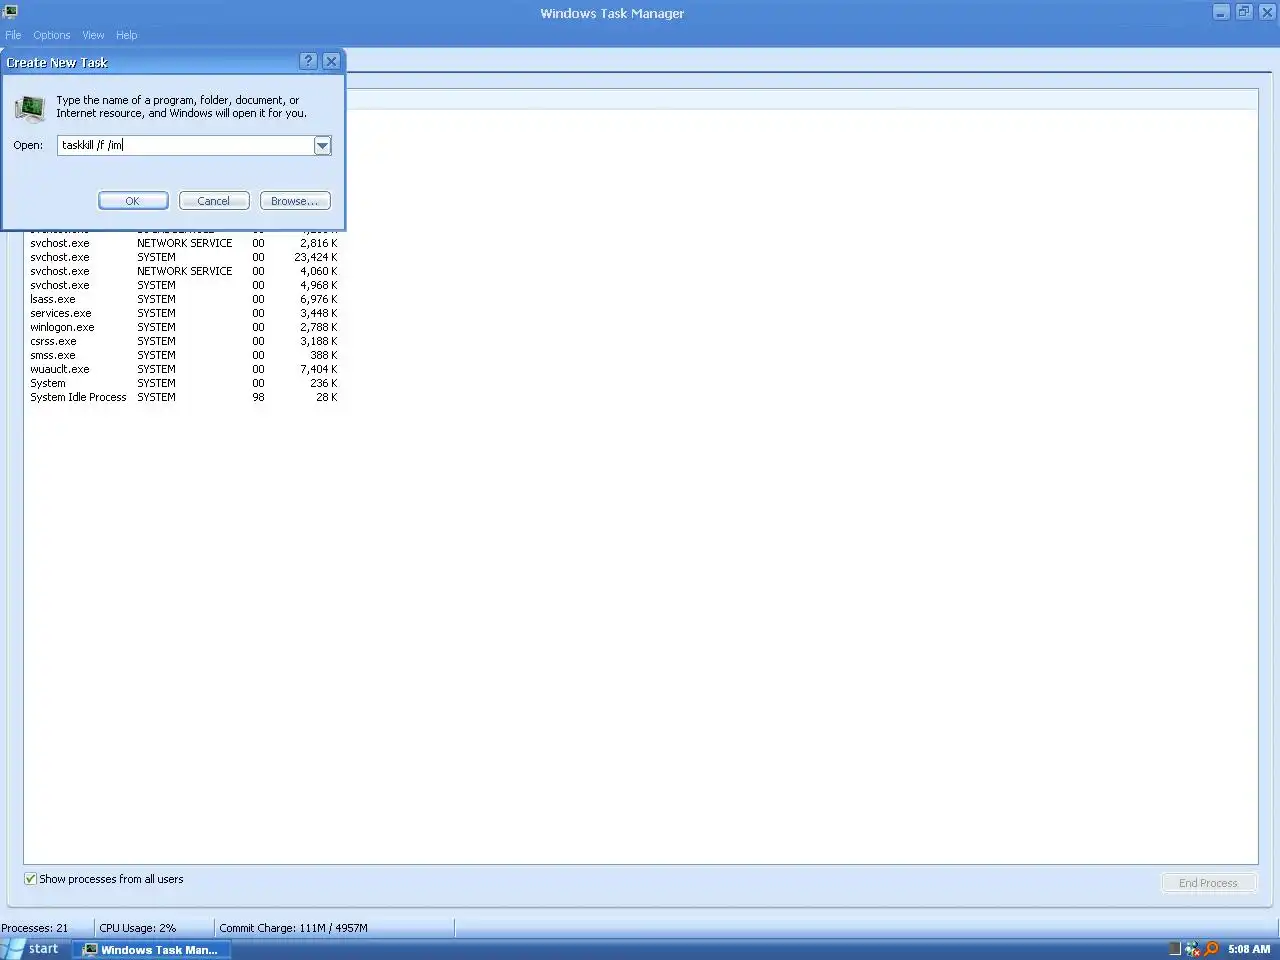Screen dimensions: 1280x960
Task: Click the Windows Task Manager taskbar button
Action: pos(151,950)
